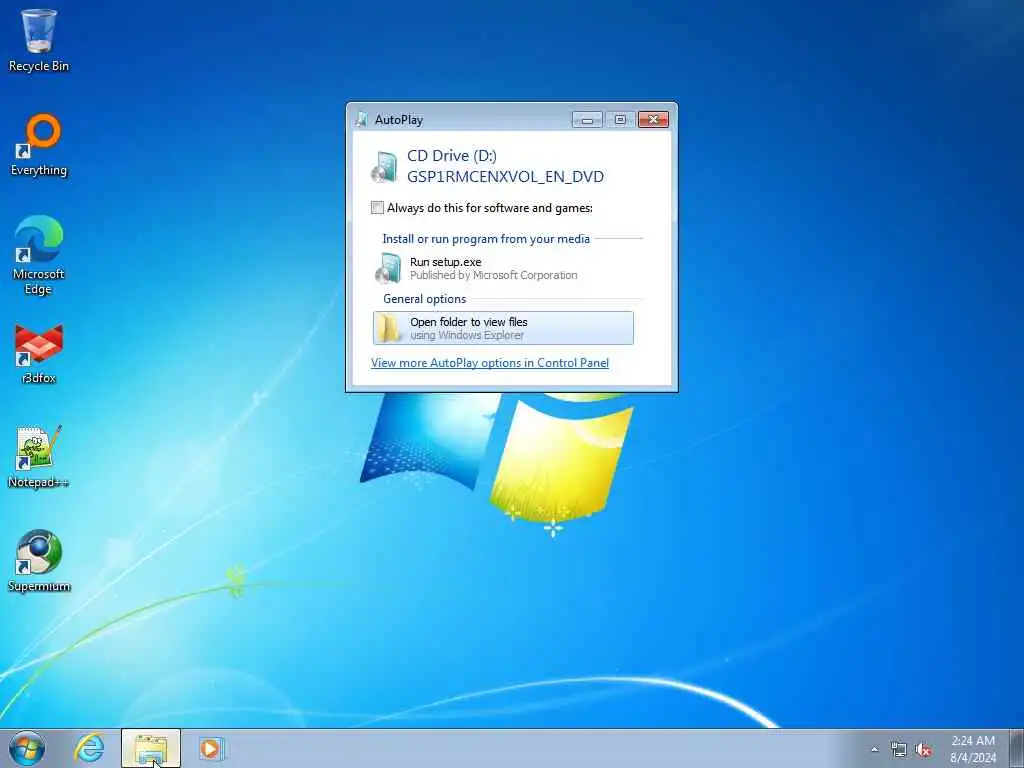Open the muted volume tray icon
Screen dimensions: 1024x768
(x=923, y=750)
